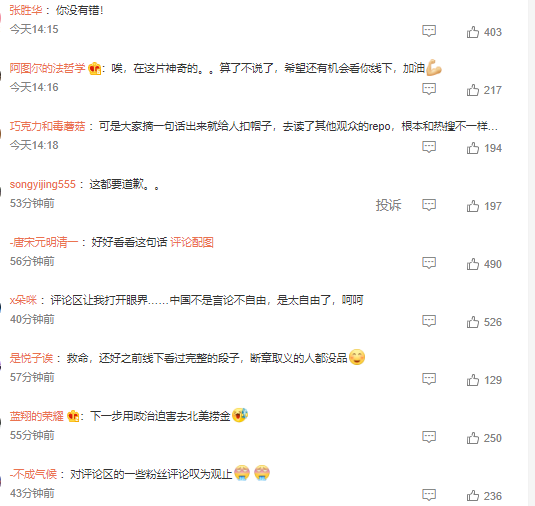Image resolution: width=535 pixels, height=506 pixels.
Task: Visit 张胜华's profile
Action: [x=26, y=10]
